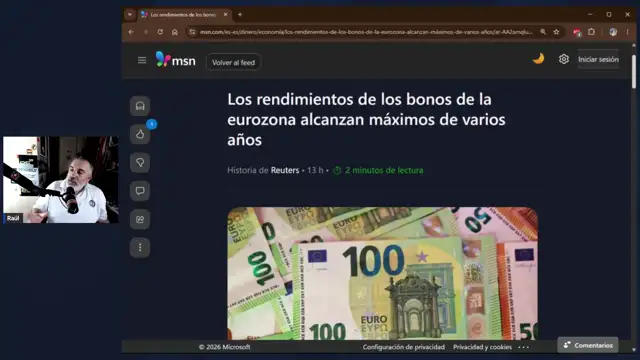The width and height of the screenshot is (640, 360).
Task: Open footer more options ellipsis
Action: point(523,347)
